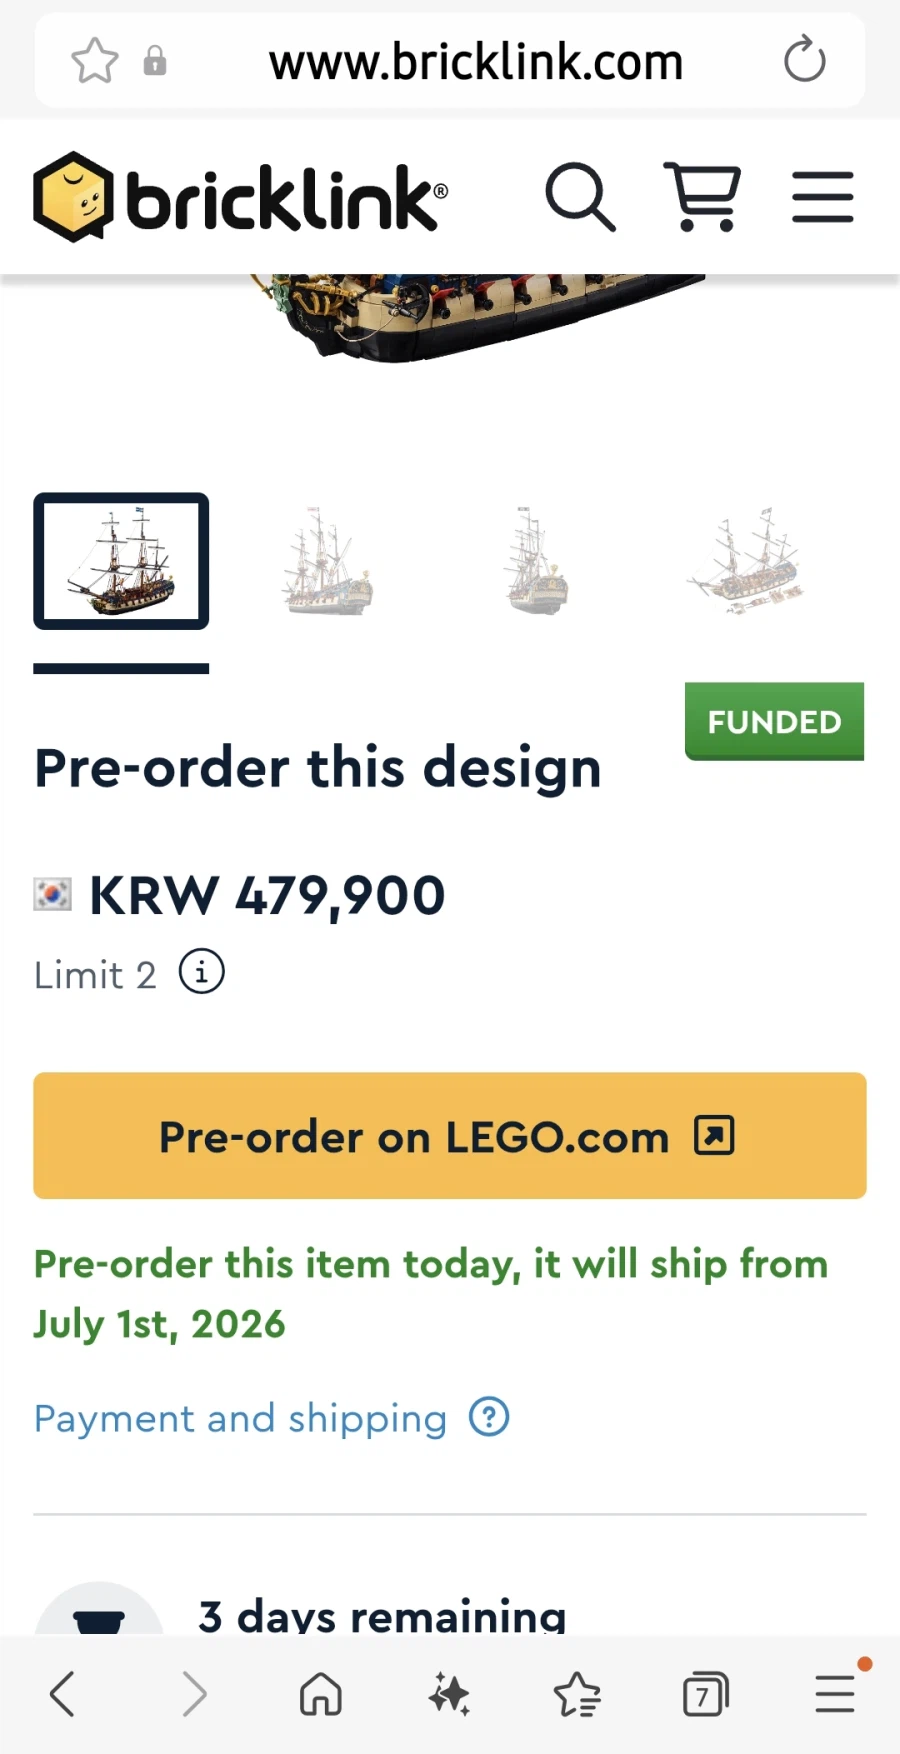Open the BrickLink hamburger menu
The width and height of the screenshot is (900, 1754).
[x=822, y=197]
